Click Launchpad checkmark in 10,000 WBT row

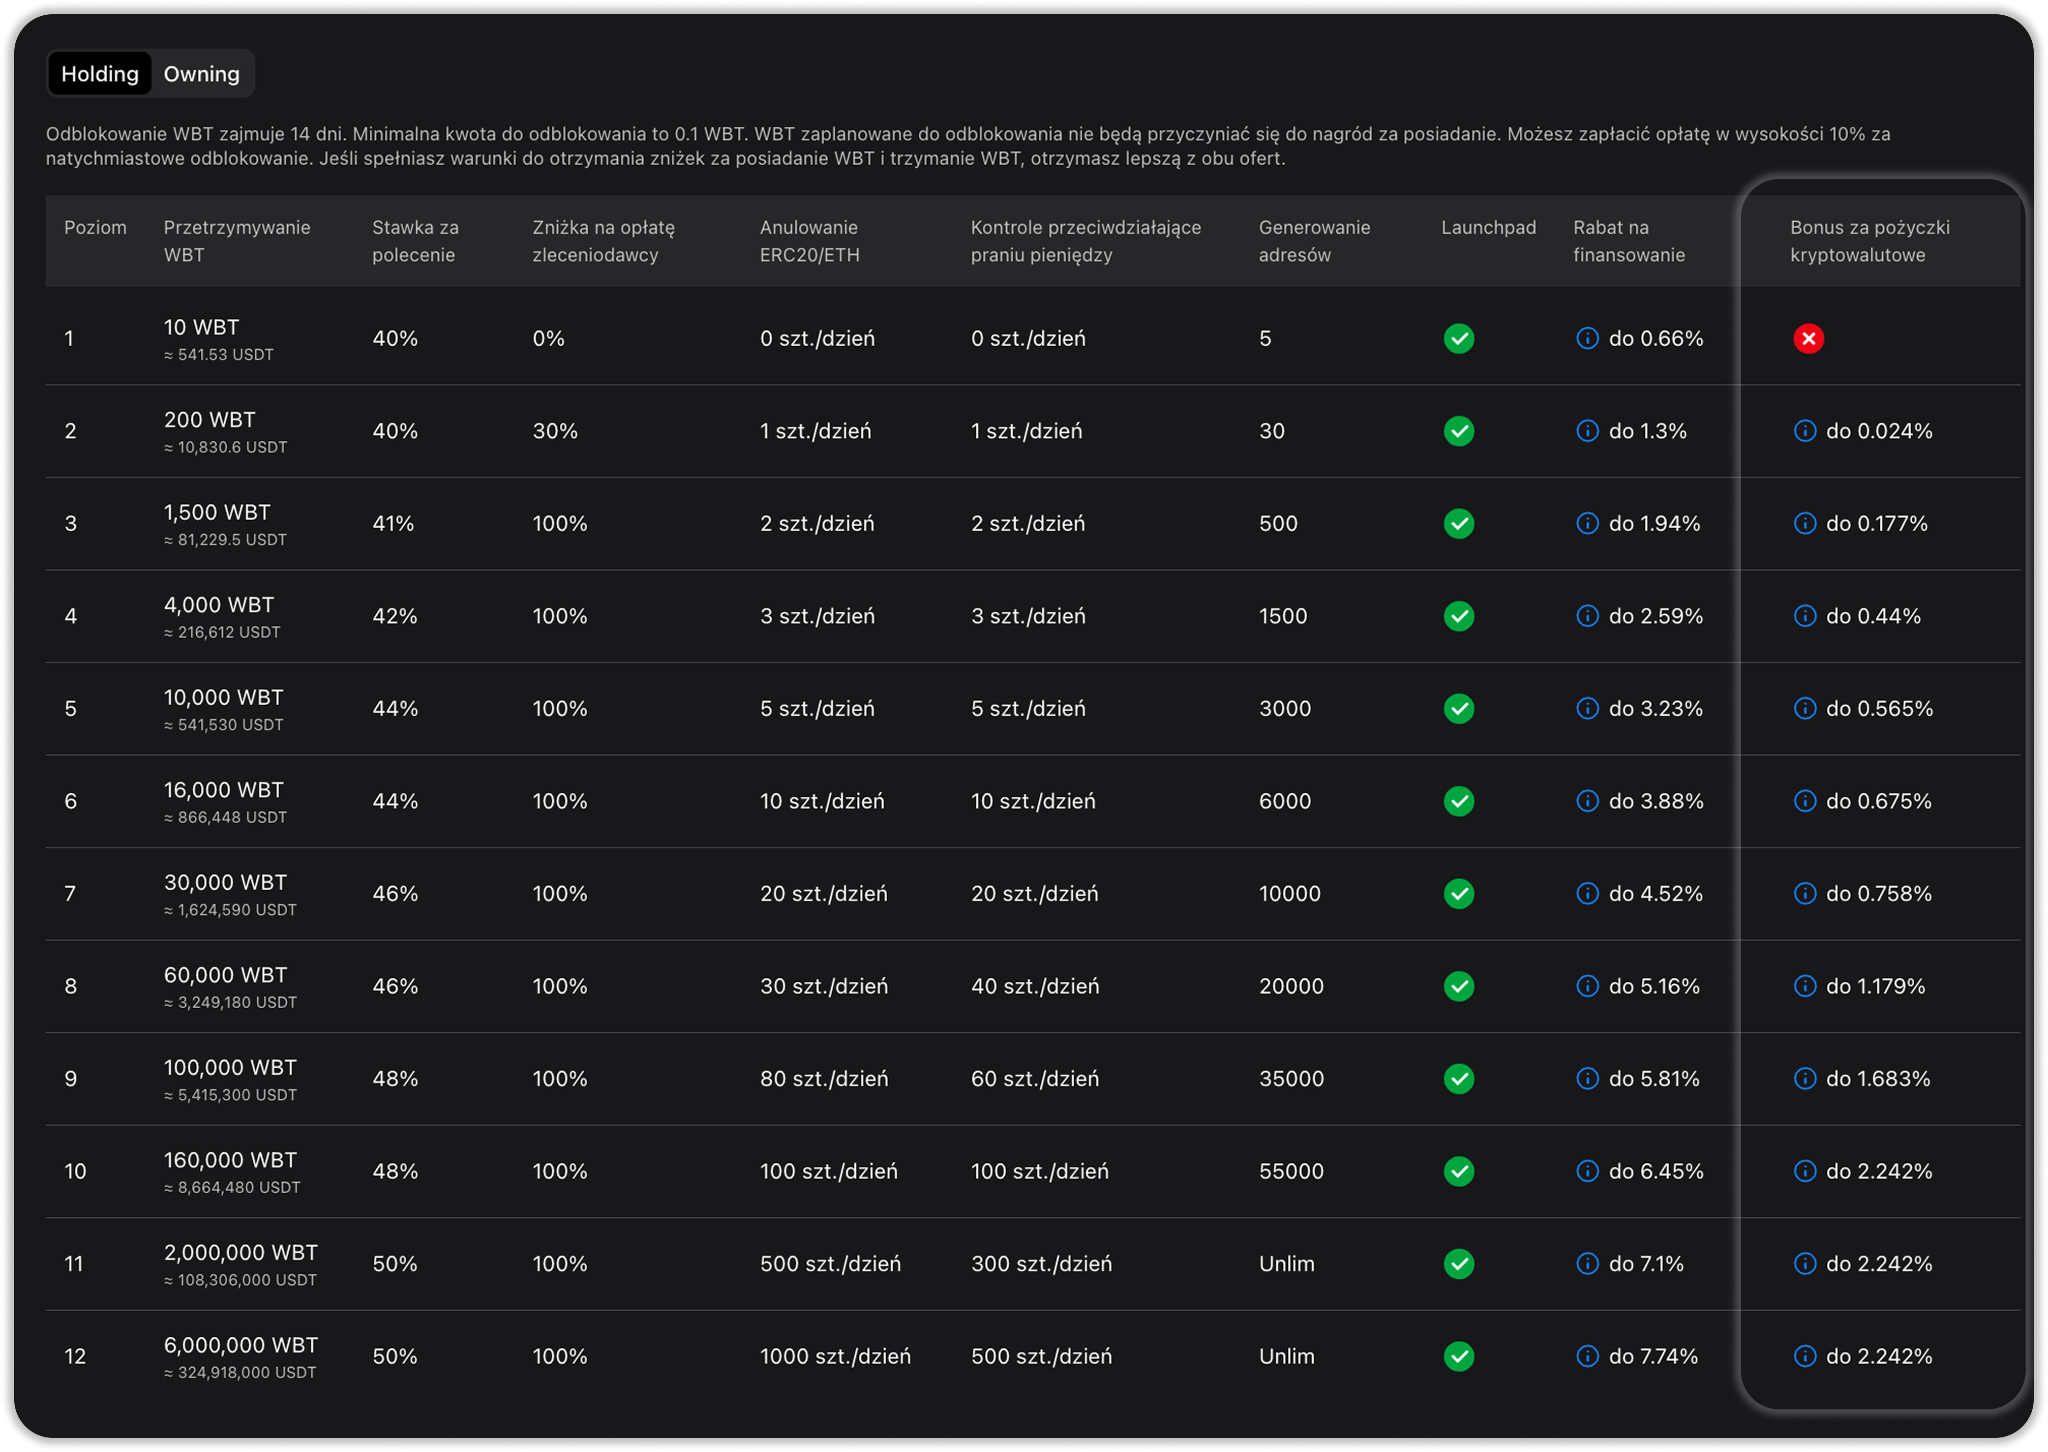(x=1459, y=708)
